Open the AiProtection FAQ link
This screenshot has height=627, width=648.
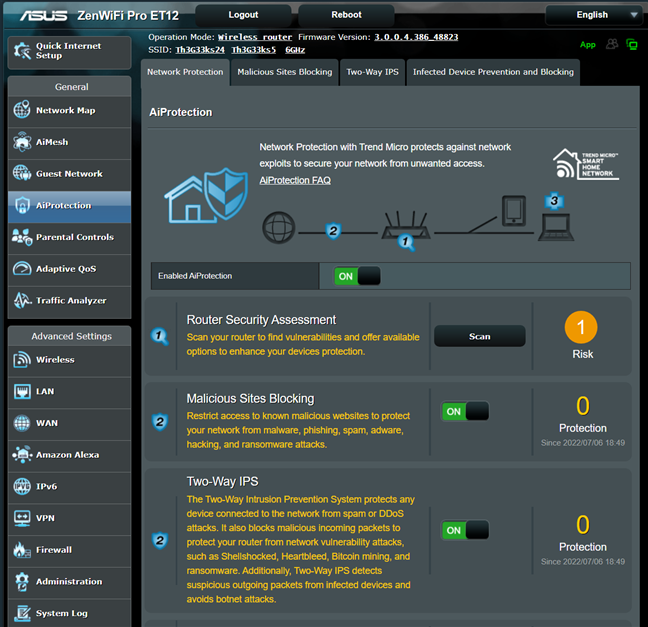[x=295, y=180]
